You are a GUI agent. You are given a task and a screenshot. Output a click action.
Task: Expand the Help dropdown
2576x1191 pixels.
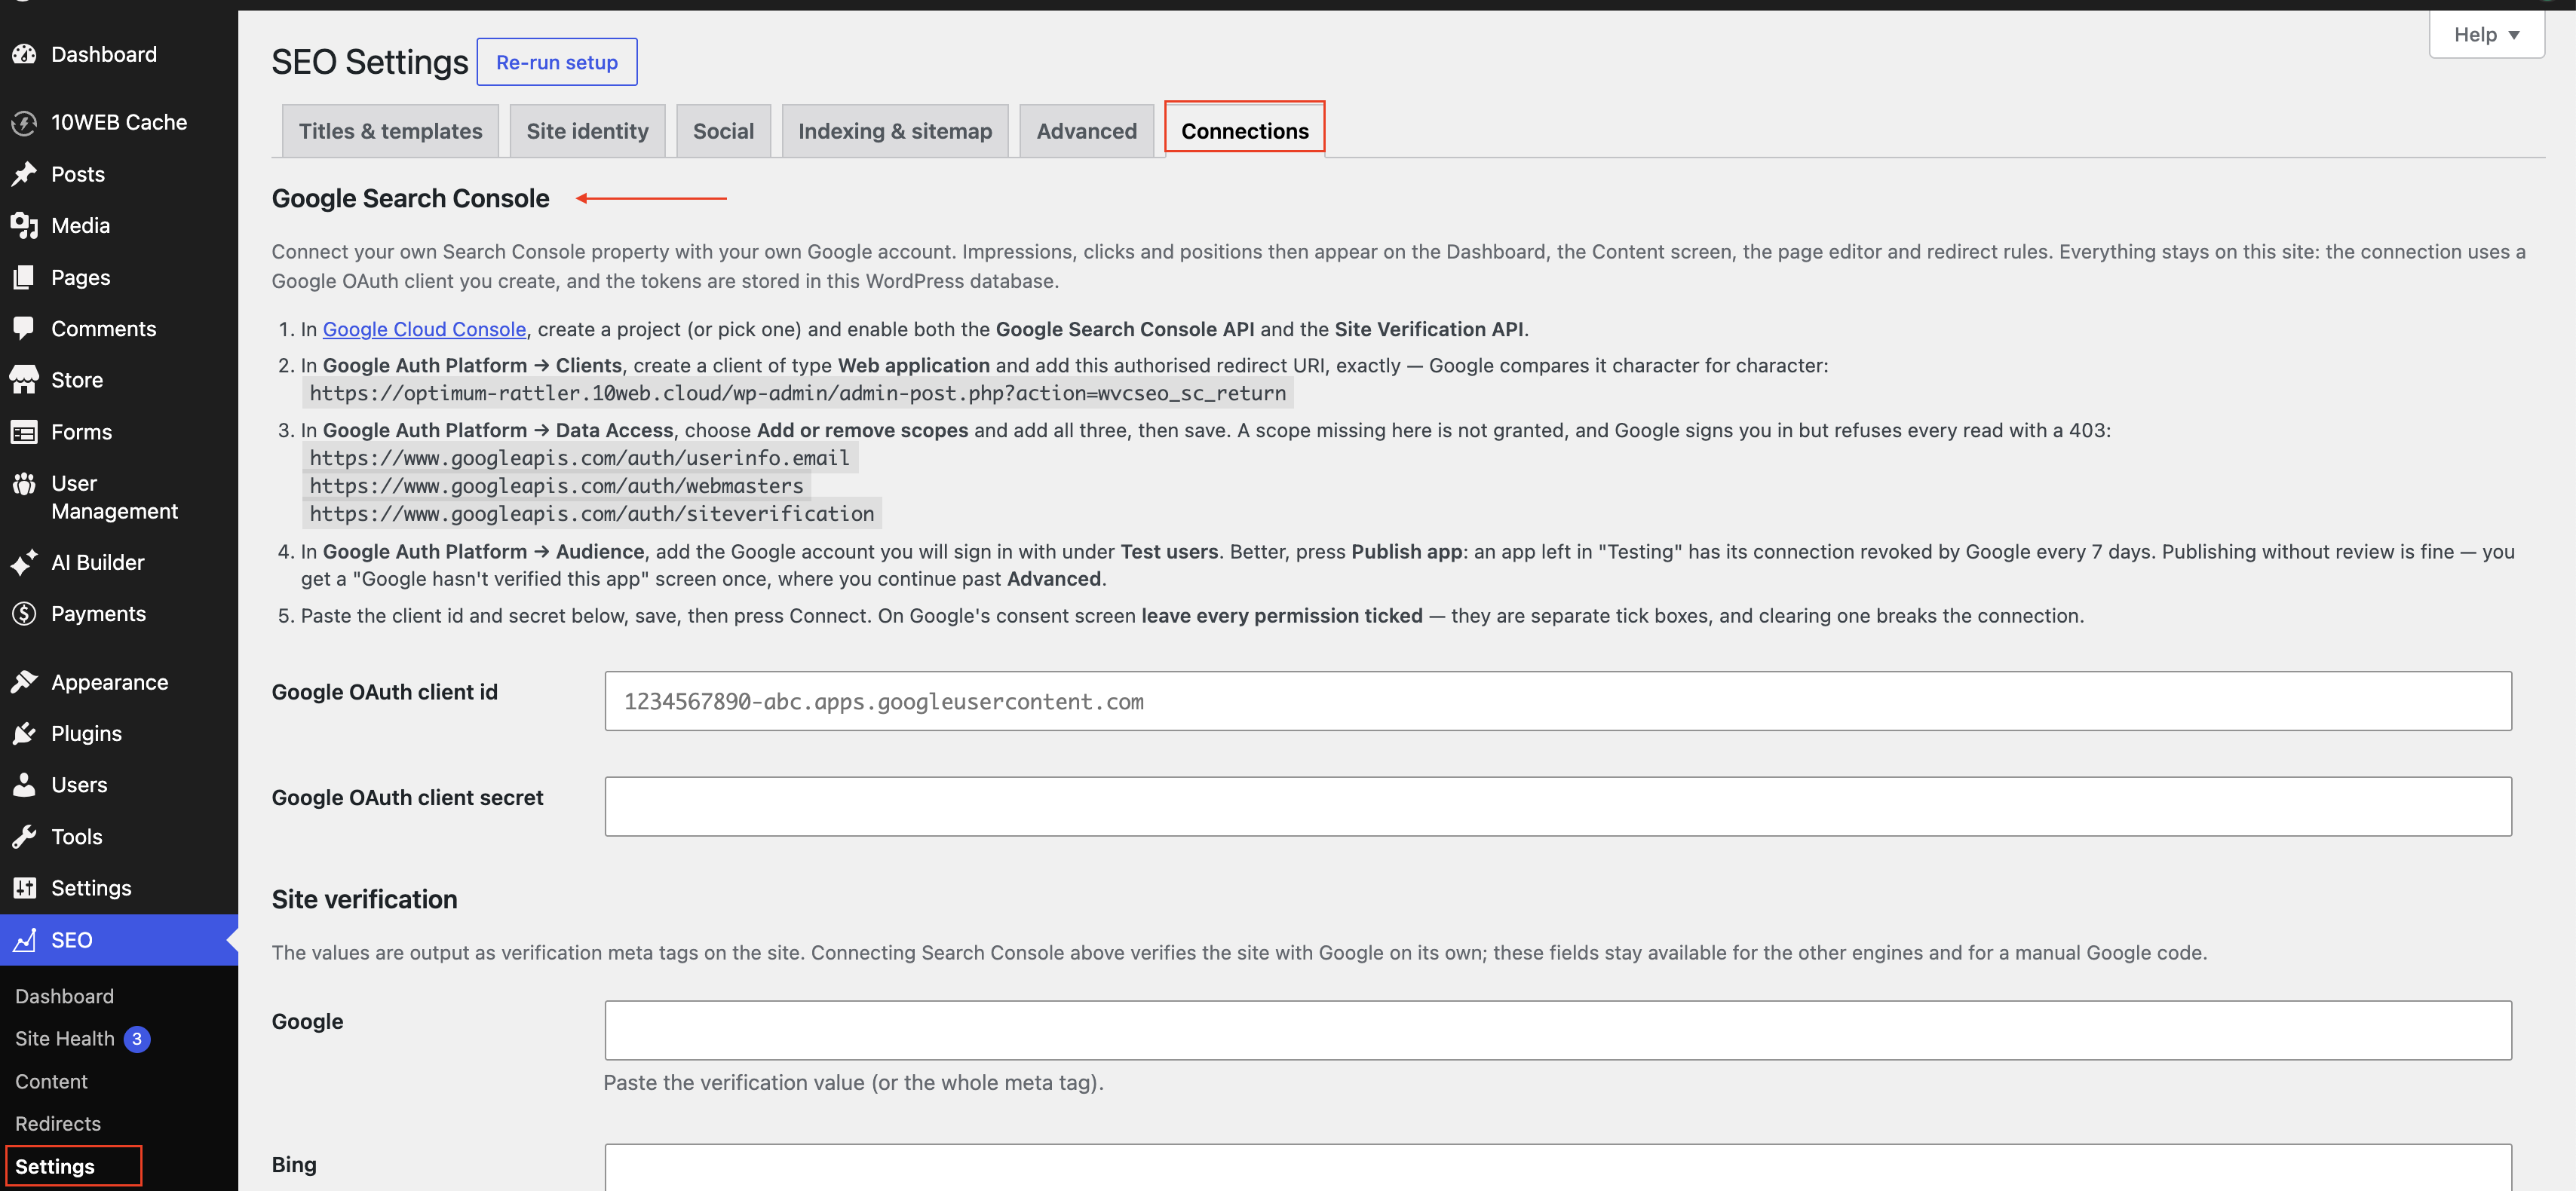pos(2486,35)
